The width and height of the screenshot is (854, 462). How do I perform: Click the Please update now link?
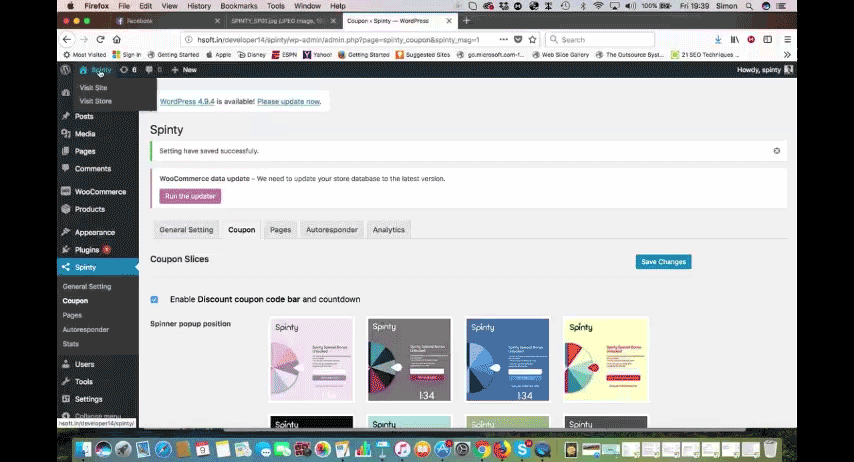(288, 101)
